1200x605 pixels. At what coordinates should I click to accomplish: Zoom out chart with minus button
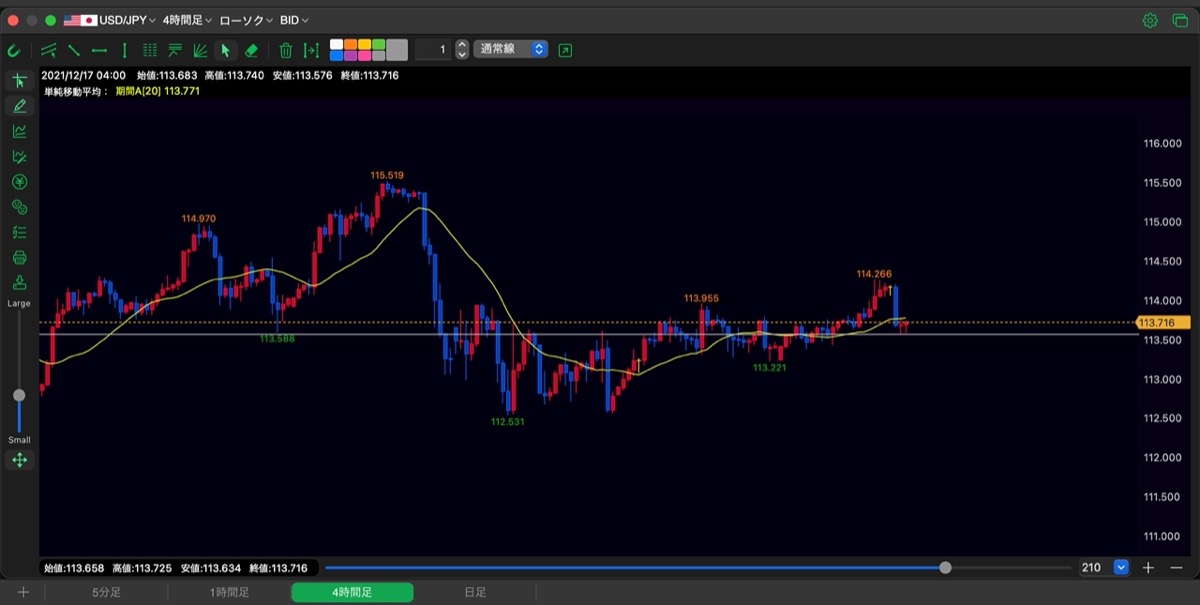[1174, 568]
